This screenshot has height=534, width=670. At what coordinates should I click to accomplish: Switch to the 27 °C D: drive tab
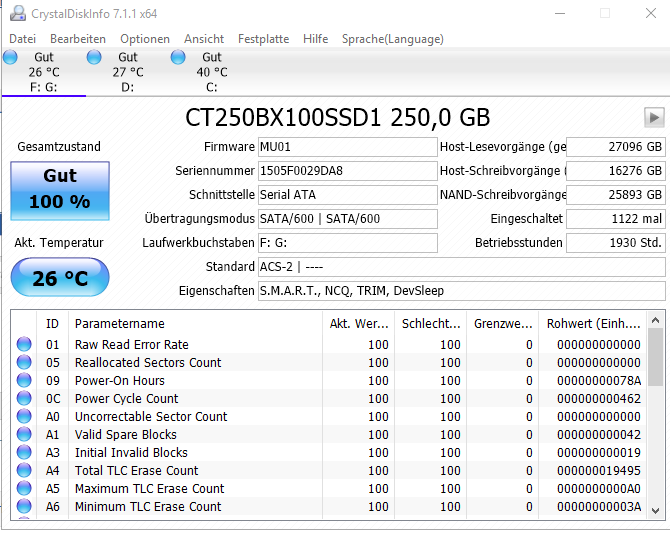tap(128, 72)
